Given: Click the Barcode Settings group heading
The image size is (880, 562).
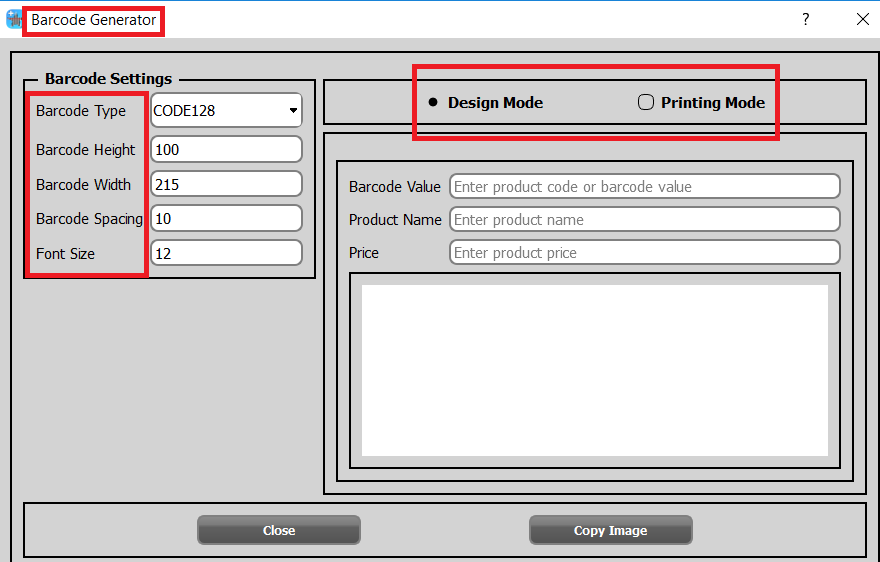Looking at the screenshot, I should click(x=108, y=79).
